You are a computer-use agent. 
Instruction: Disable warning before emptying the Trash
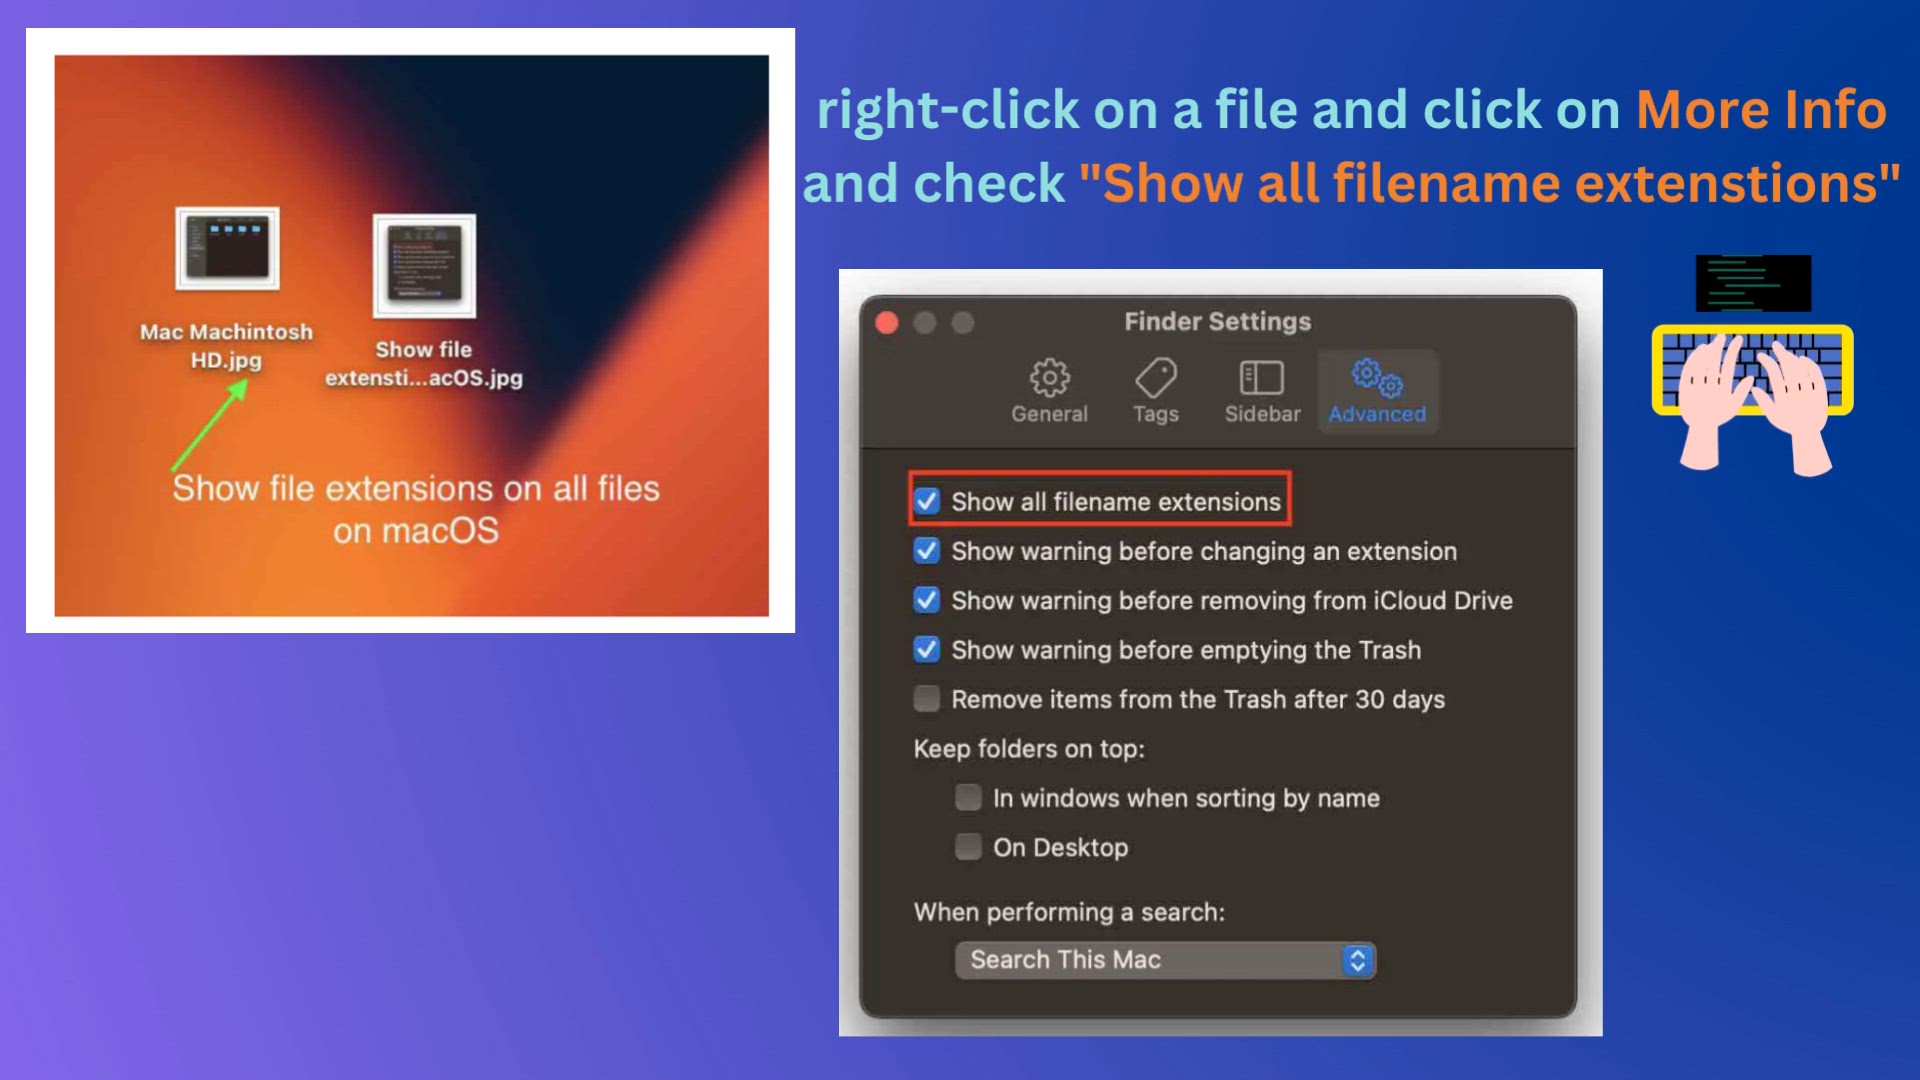[927, 650]
